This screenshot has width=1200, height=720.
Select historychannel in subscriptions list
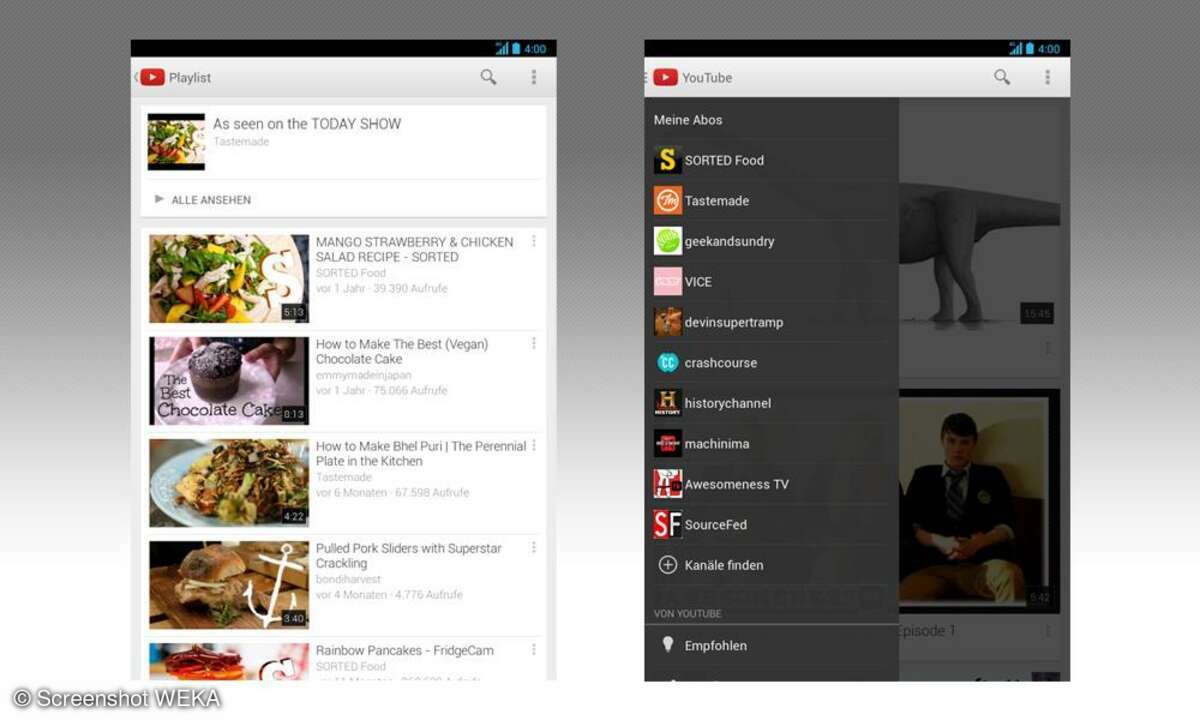[771, 403]
